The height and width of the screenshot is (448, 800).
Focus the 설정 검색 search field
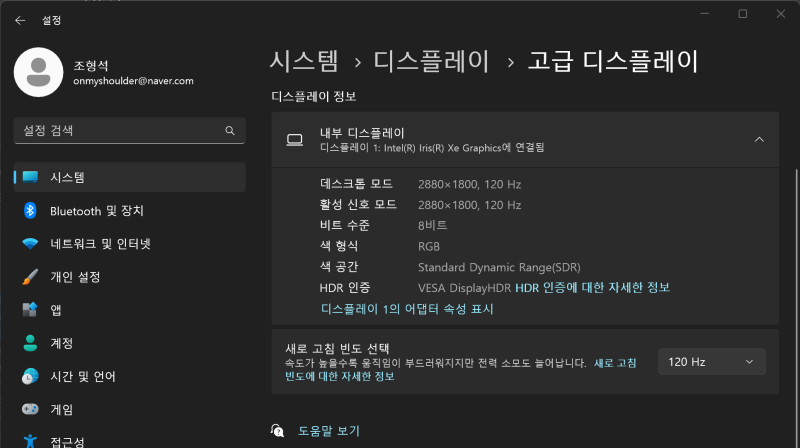tap(130, 131)
